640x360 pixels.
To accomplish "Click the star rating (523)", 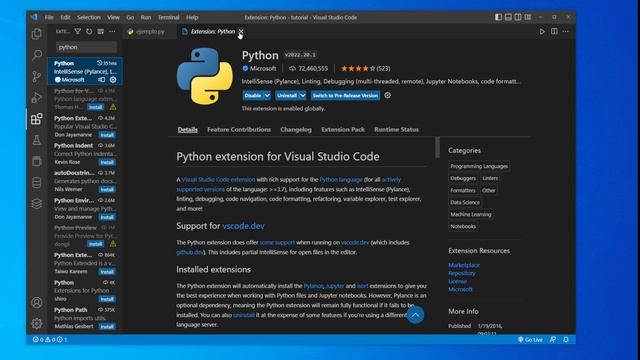I will click(366, 69).
